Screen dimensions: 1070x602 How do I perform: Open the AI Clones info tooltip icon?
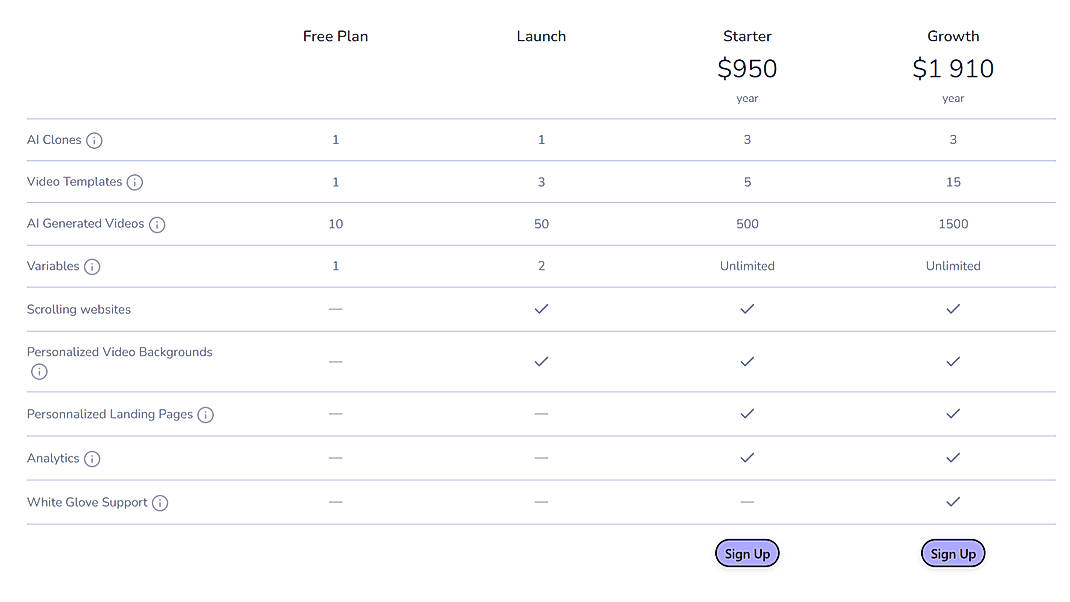94,140
